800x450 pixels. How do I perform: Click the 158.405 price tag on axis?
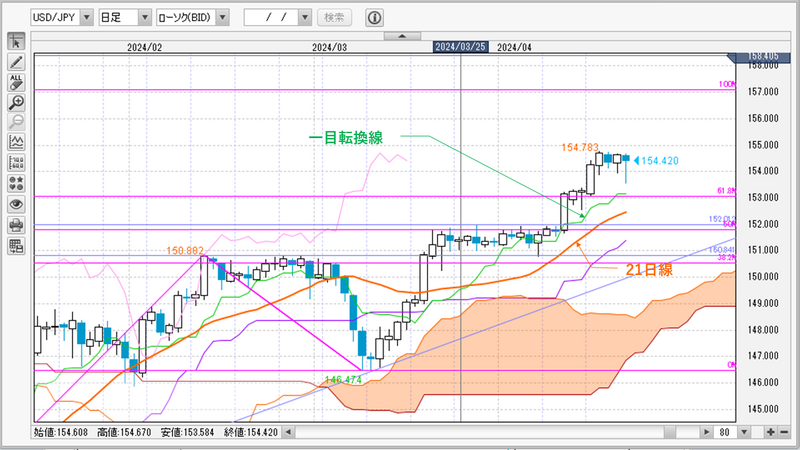point(760,56)
